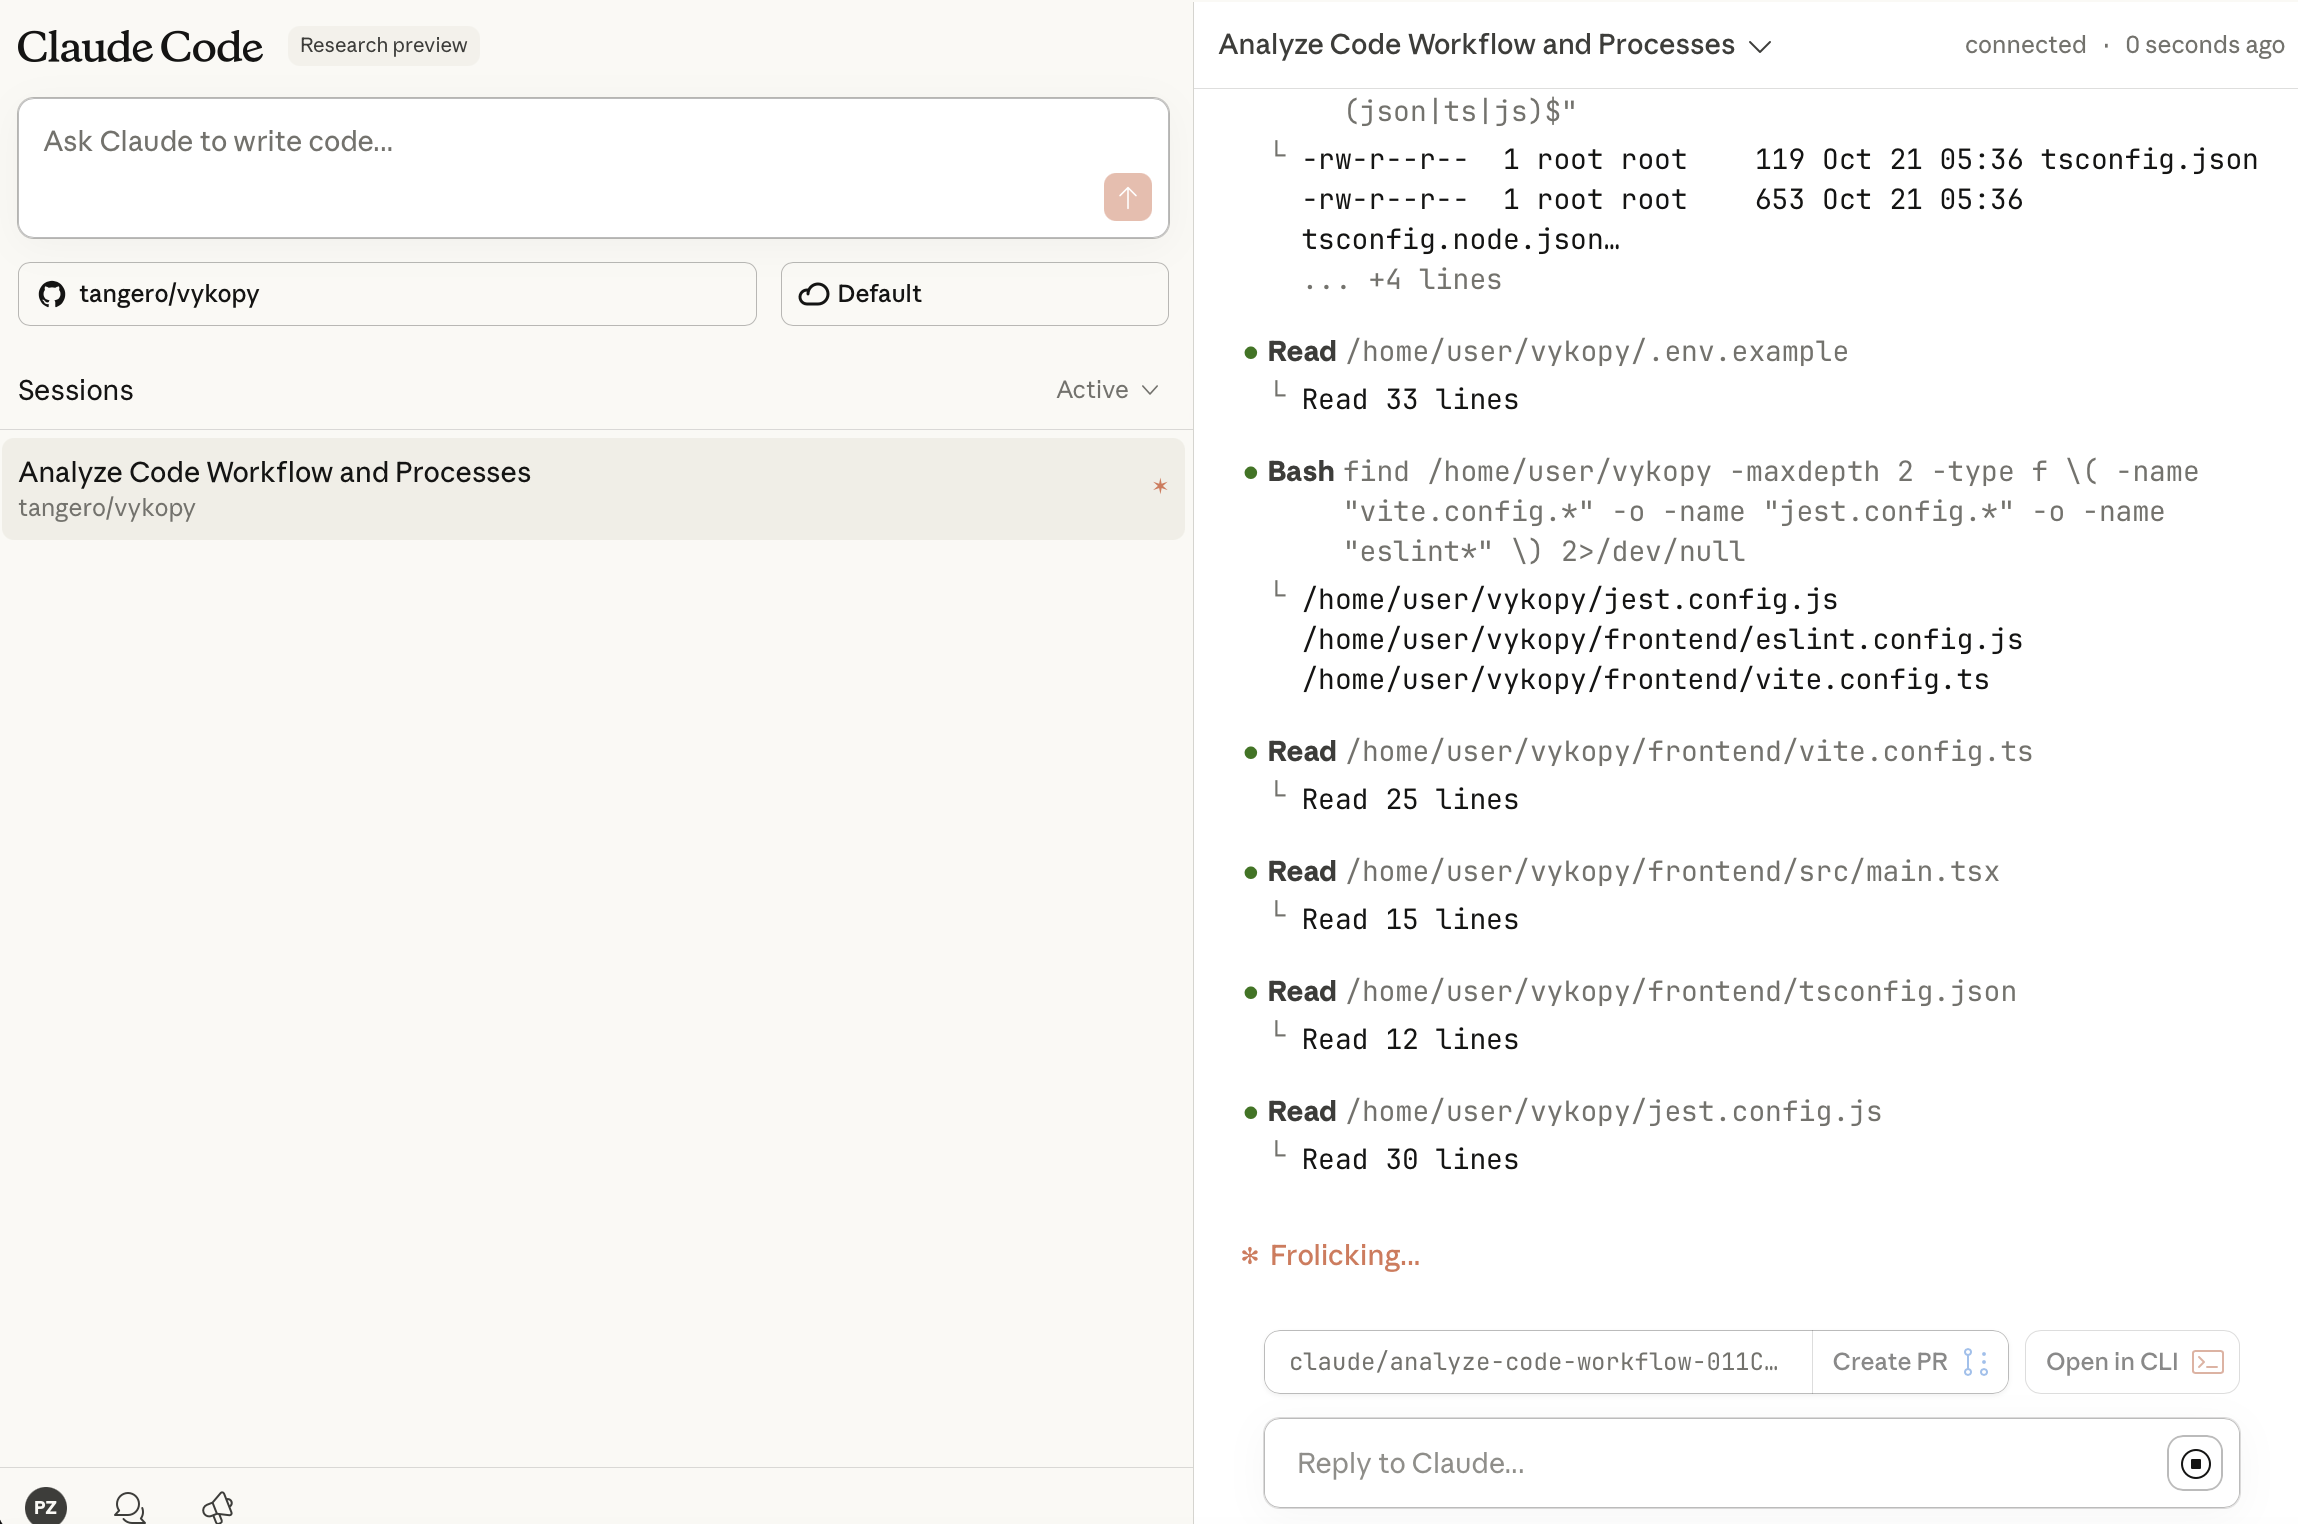Click the cloud icon in Default selector

tap(813, 294)
